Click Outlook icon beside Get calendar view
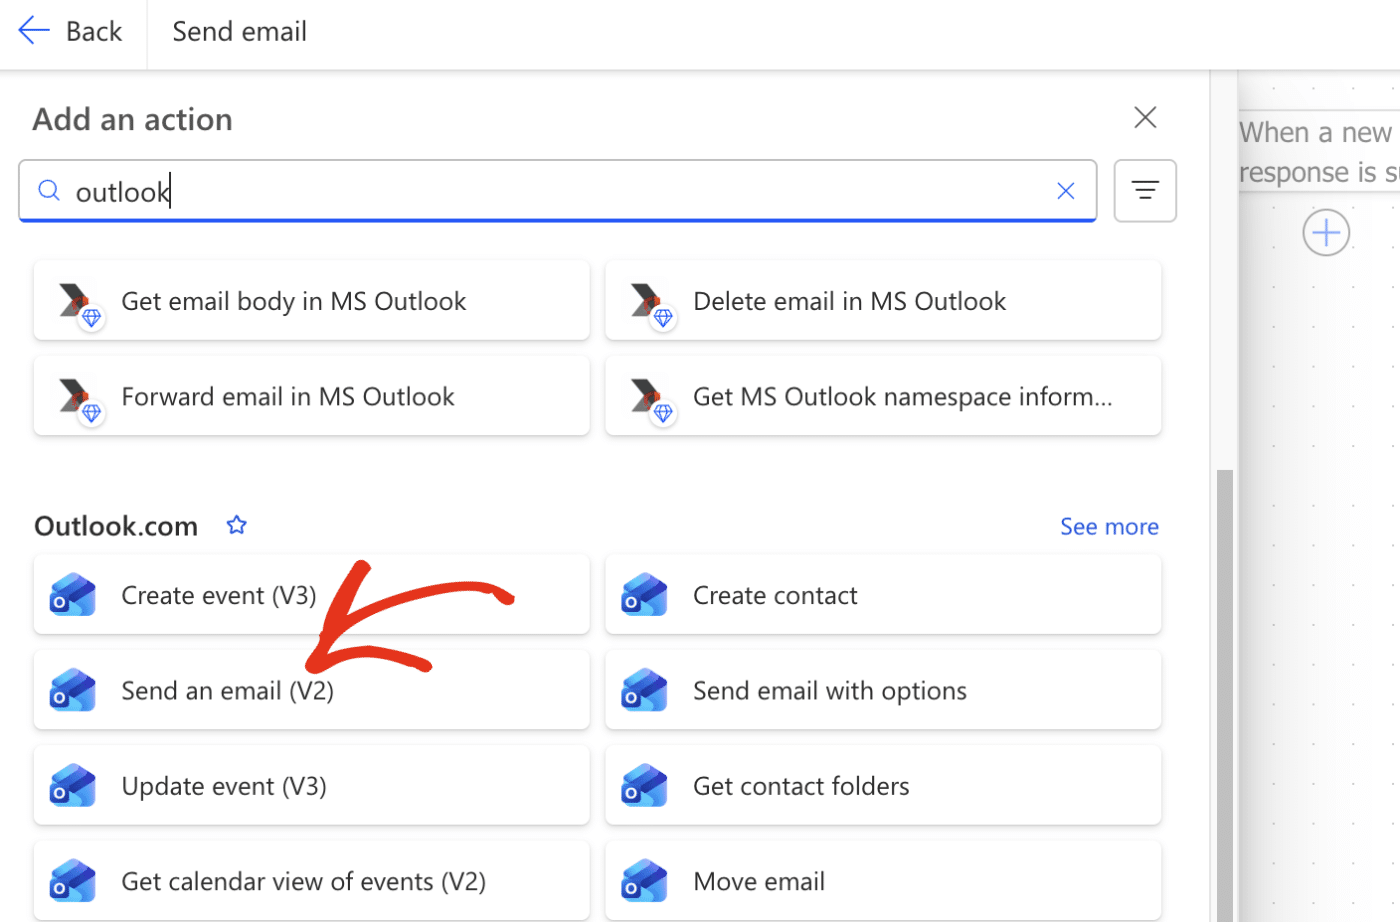Screen dimensions: 1400x922 click(x=73, y=881)
